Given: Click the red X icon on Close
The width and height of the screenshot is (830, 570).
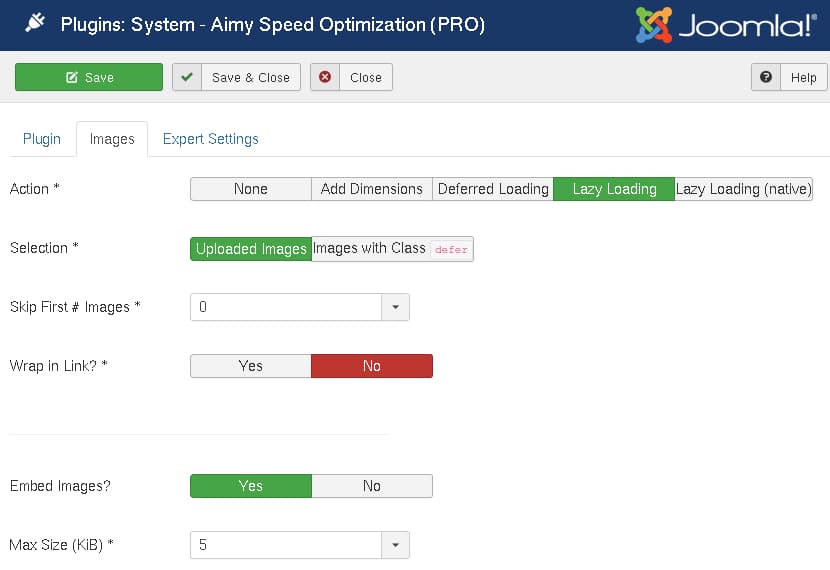Looking at the screenshot, I should pos(325,77).
